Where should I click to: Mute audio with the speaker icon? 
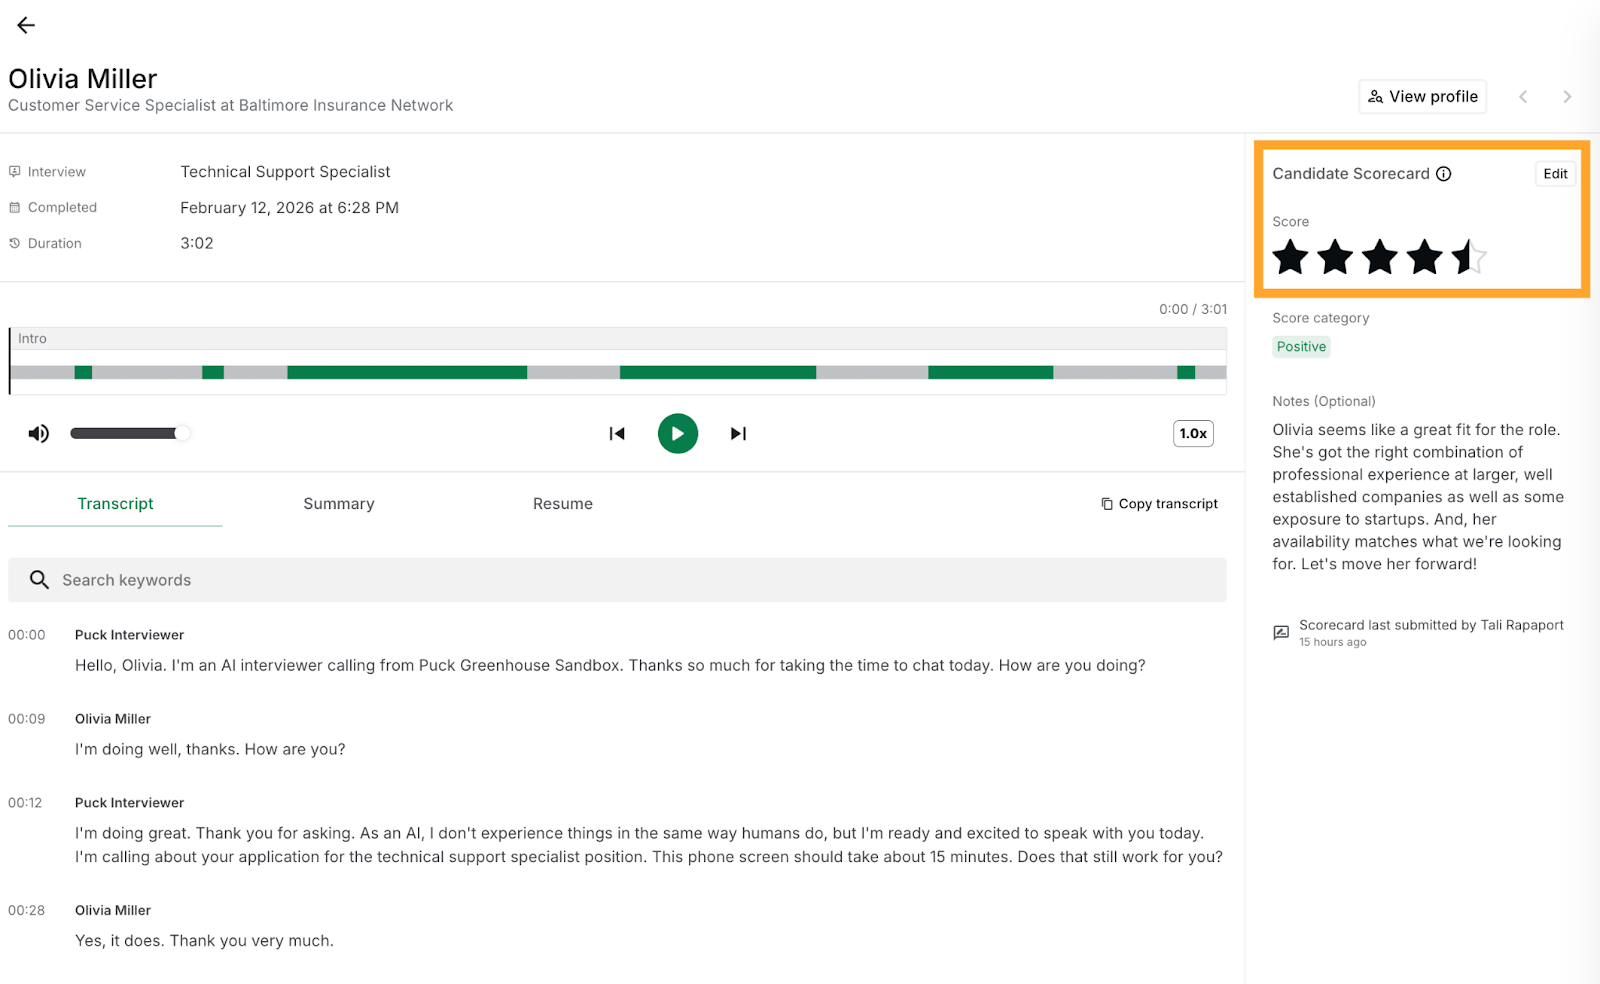pos(39,433)
